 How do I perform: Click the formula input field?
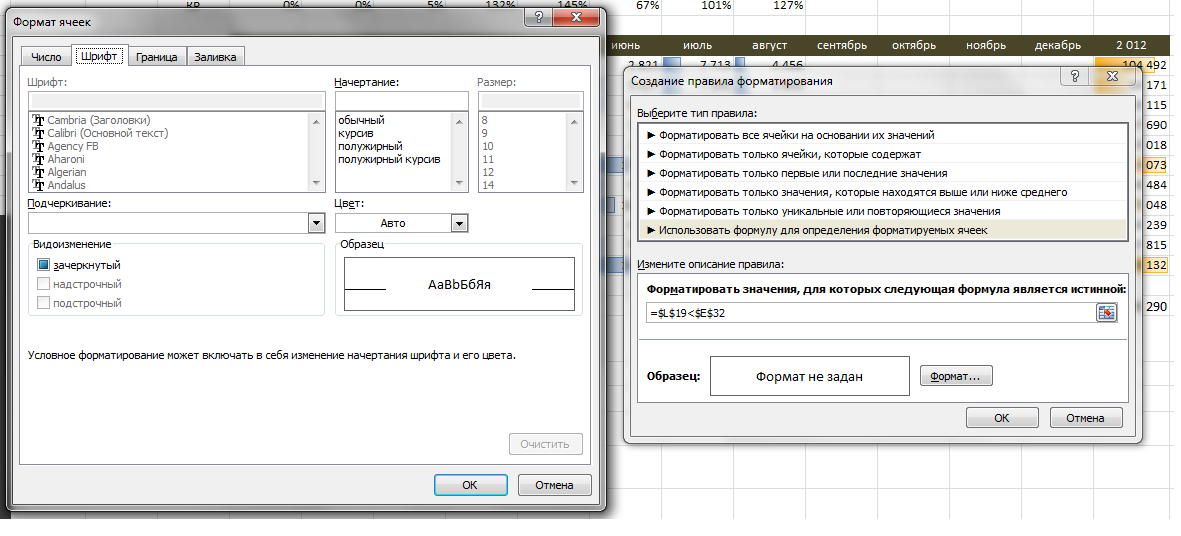point(870,313)
